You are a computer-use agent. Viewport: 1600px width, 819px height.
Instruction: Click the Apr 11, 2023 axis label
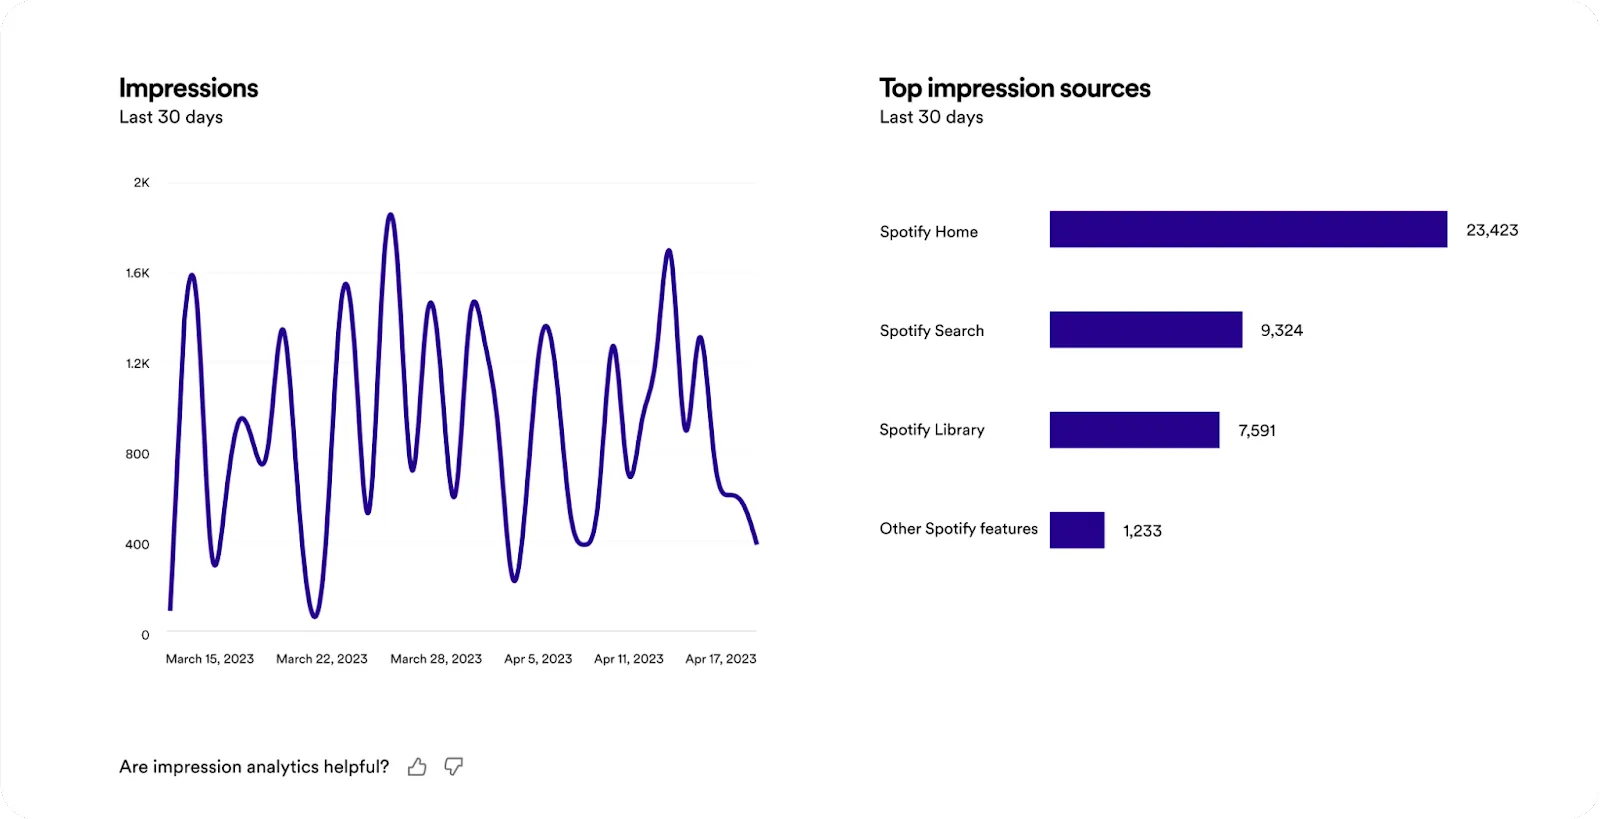pyautogui.click(x=629, y=659)
